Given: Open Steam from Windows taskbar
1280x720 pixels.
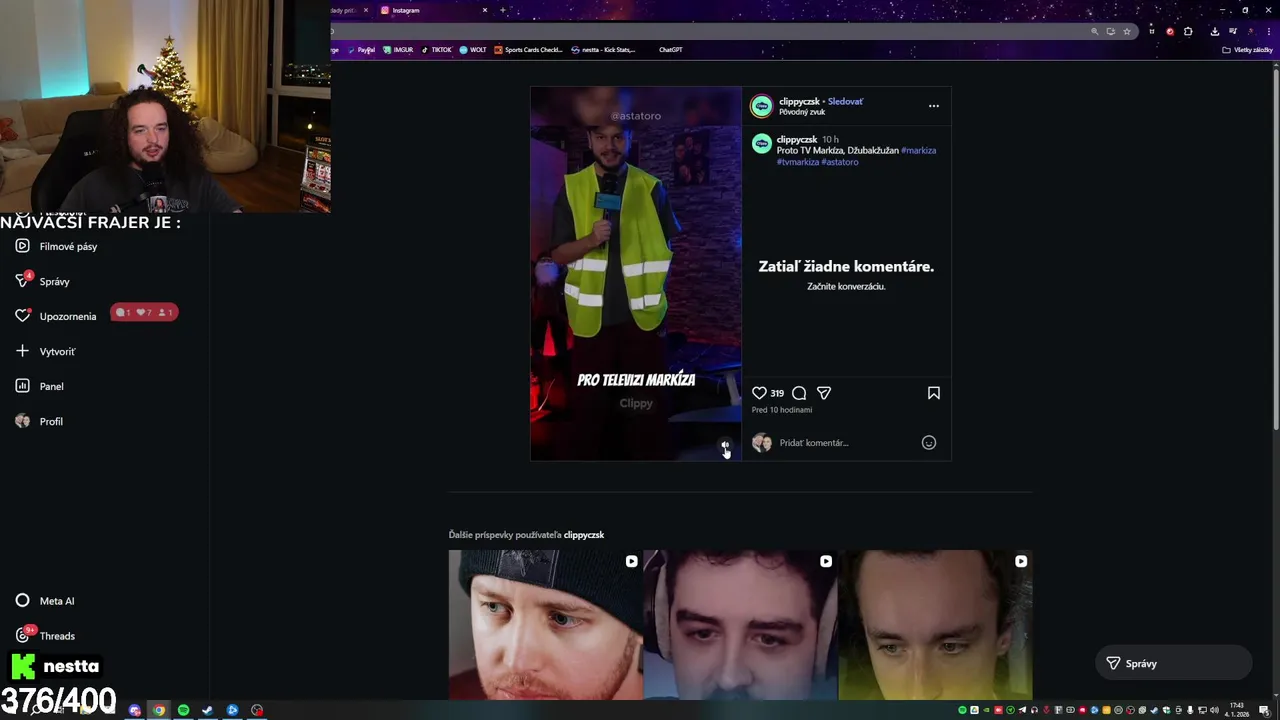Looking at the screenshot, I should point(208,710).
